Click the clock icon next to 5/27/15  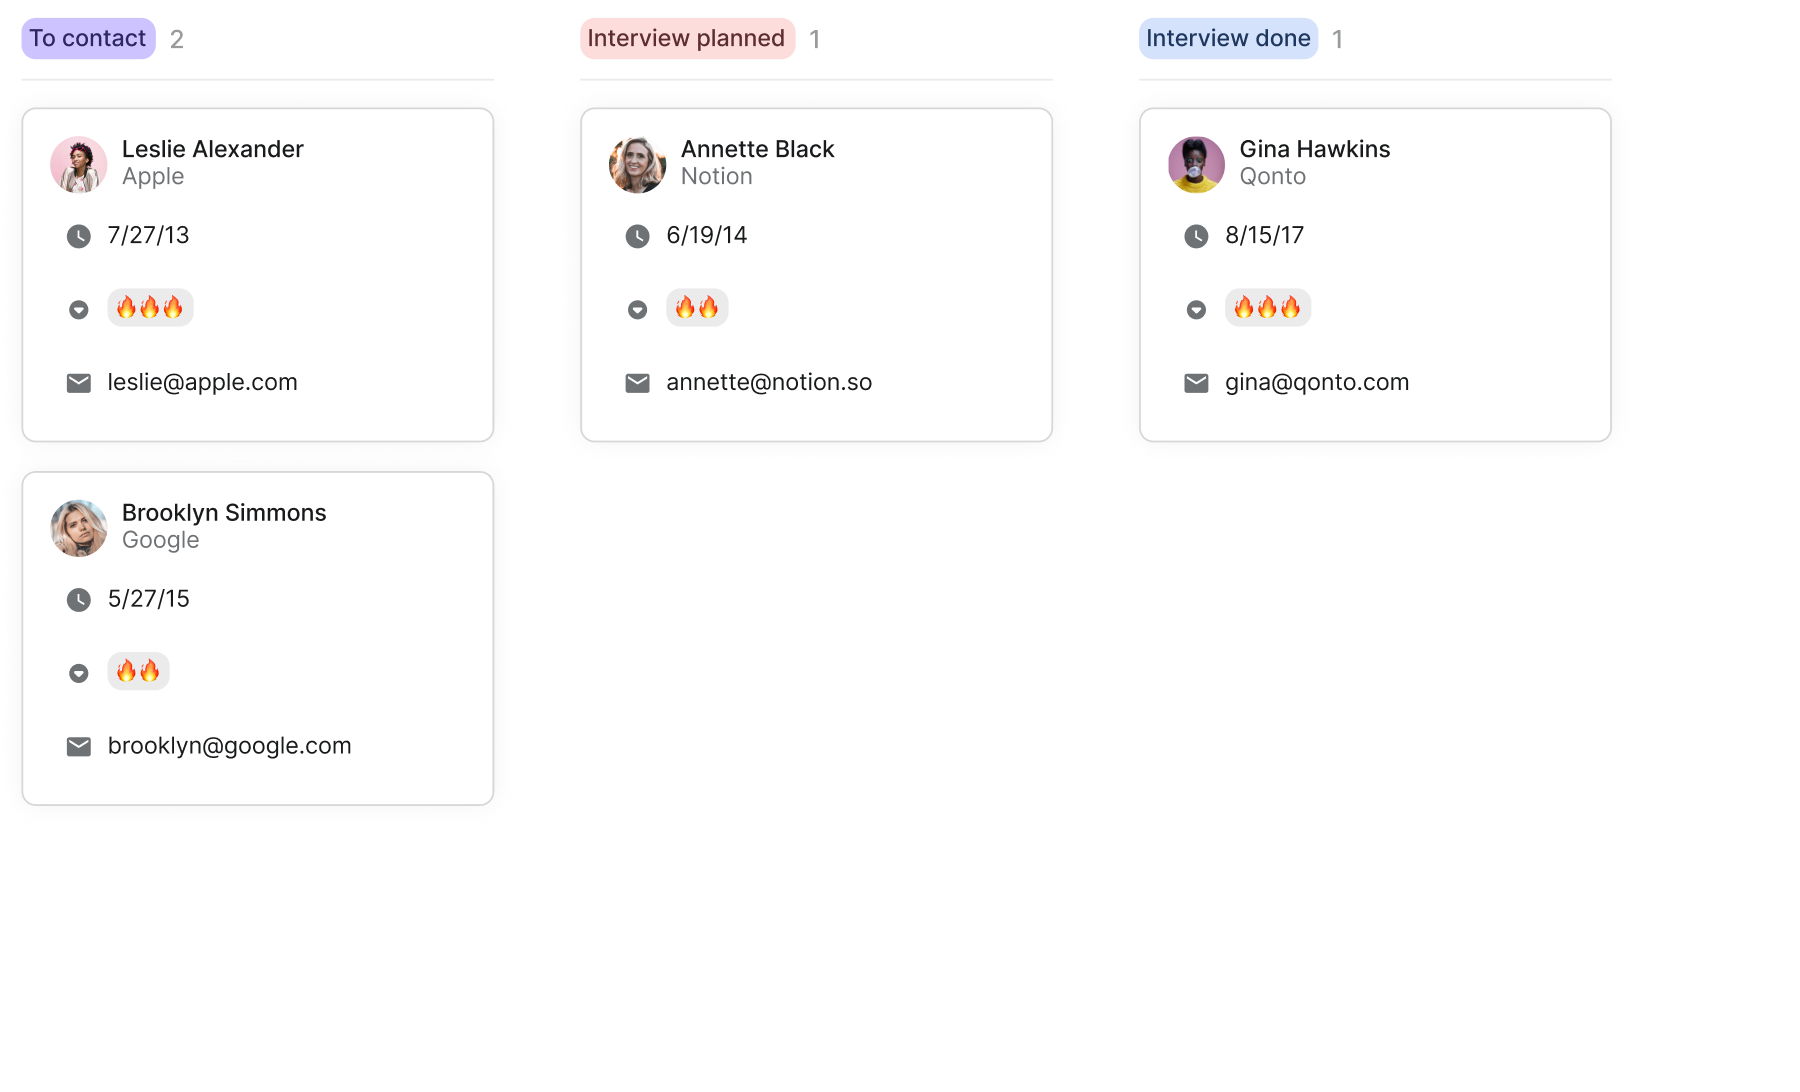(x=78, y=600)
